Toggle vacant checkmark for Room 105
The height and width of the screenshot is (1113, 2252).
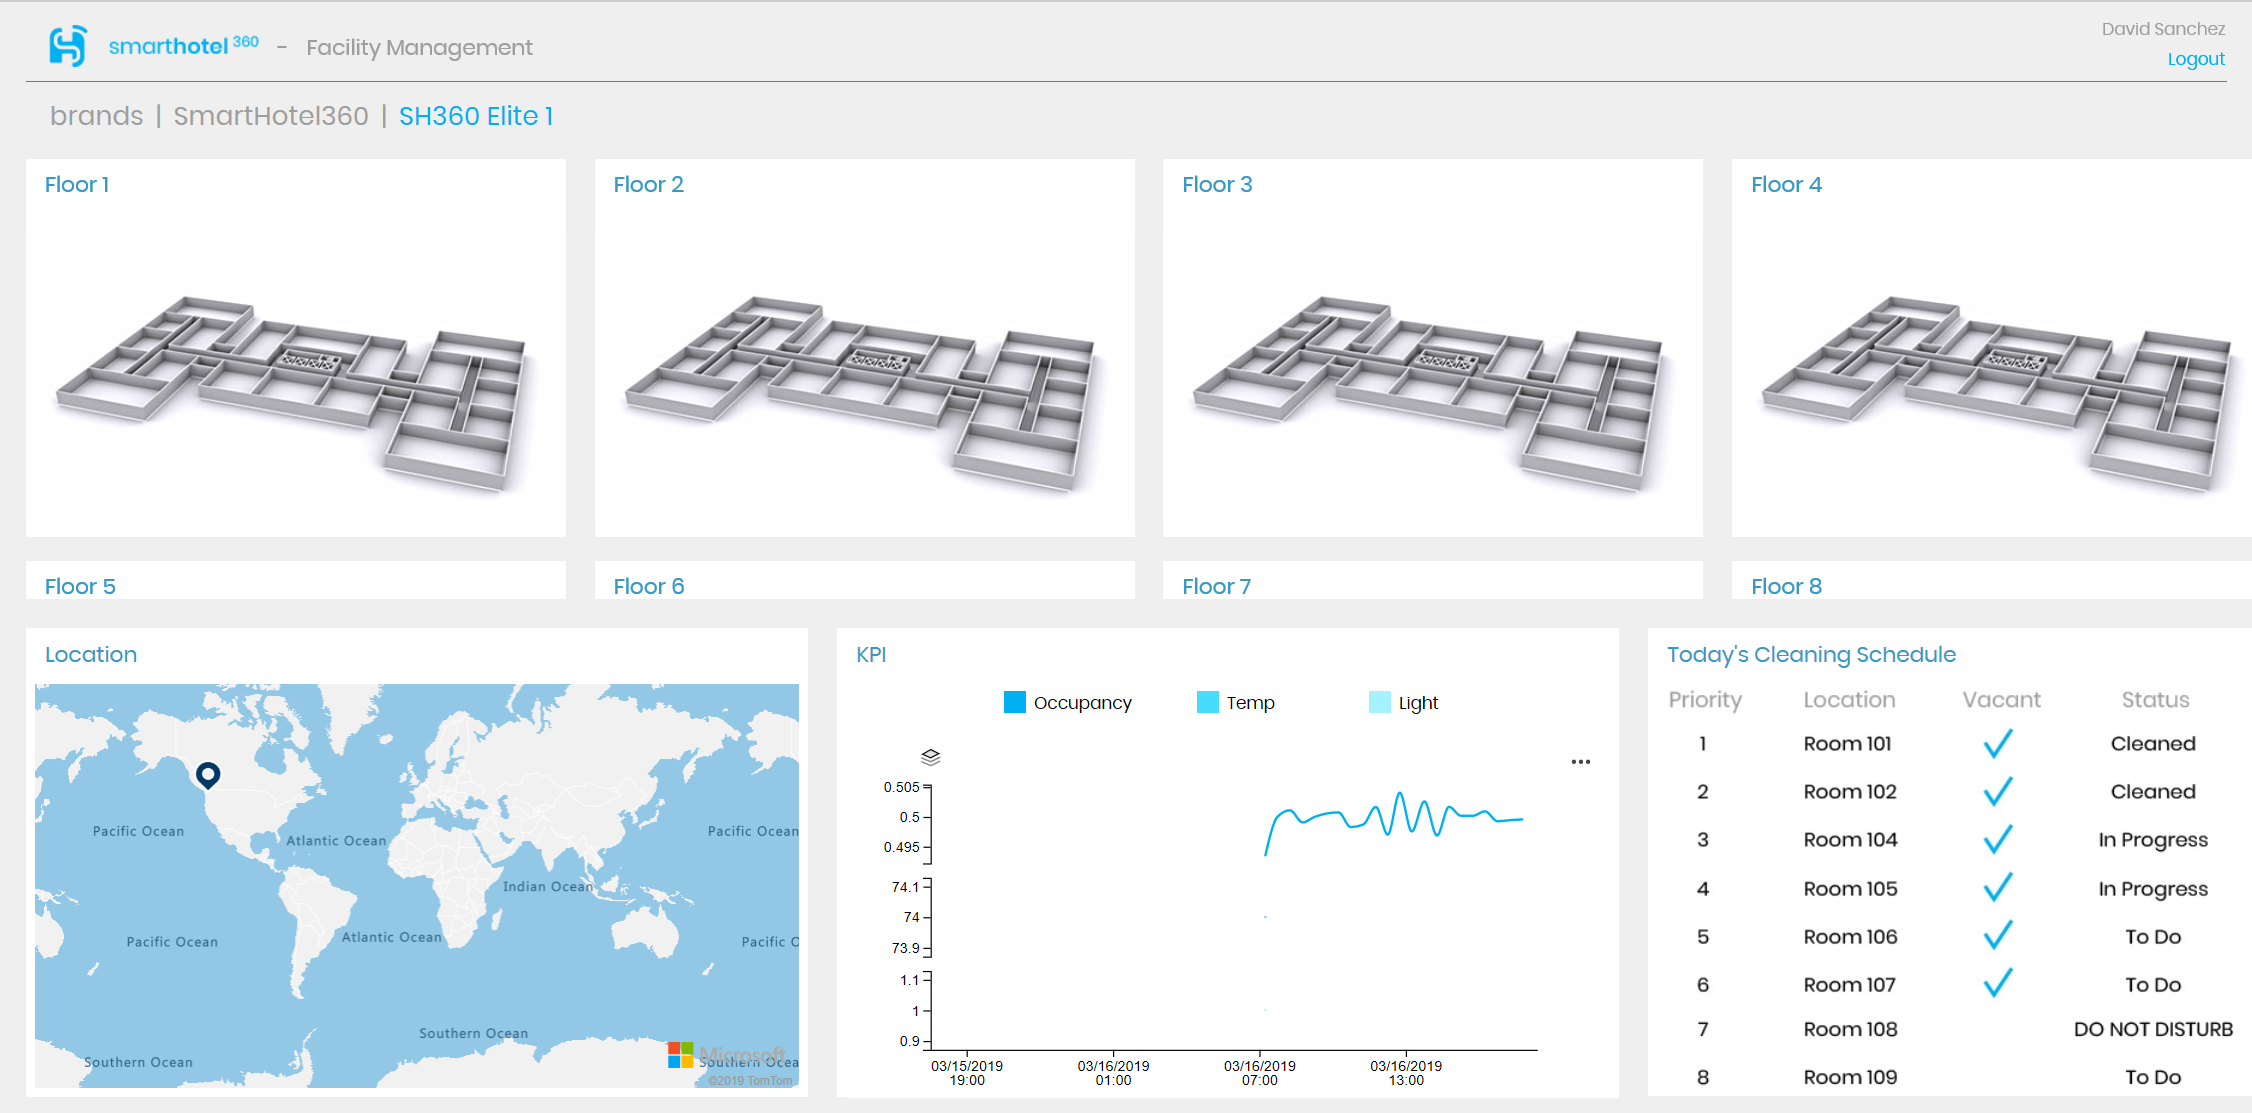point(1998,887)
